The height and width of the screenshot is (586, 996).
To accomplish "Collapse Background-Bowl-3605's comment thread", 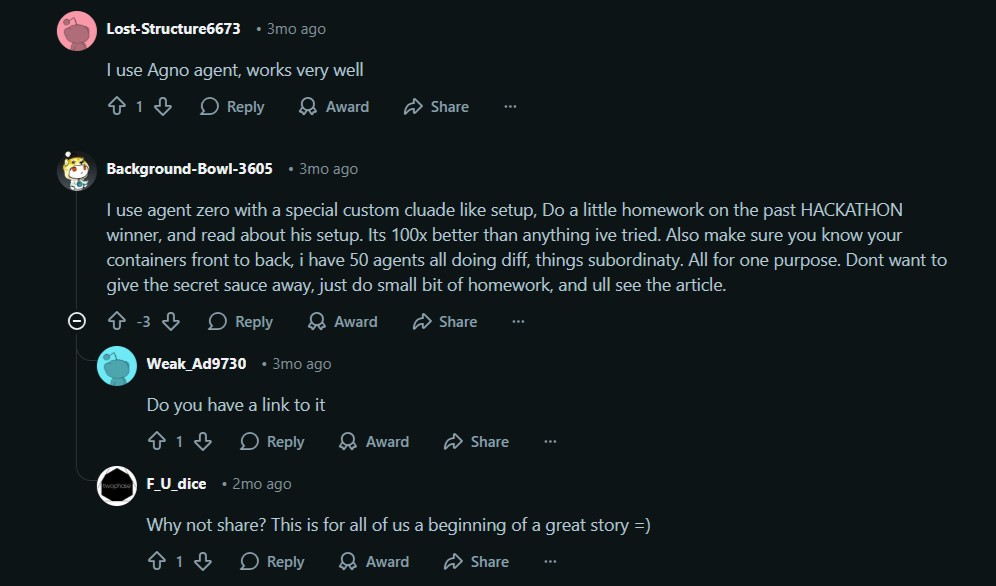I will (76, 322).
